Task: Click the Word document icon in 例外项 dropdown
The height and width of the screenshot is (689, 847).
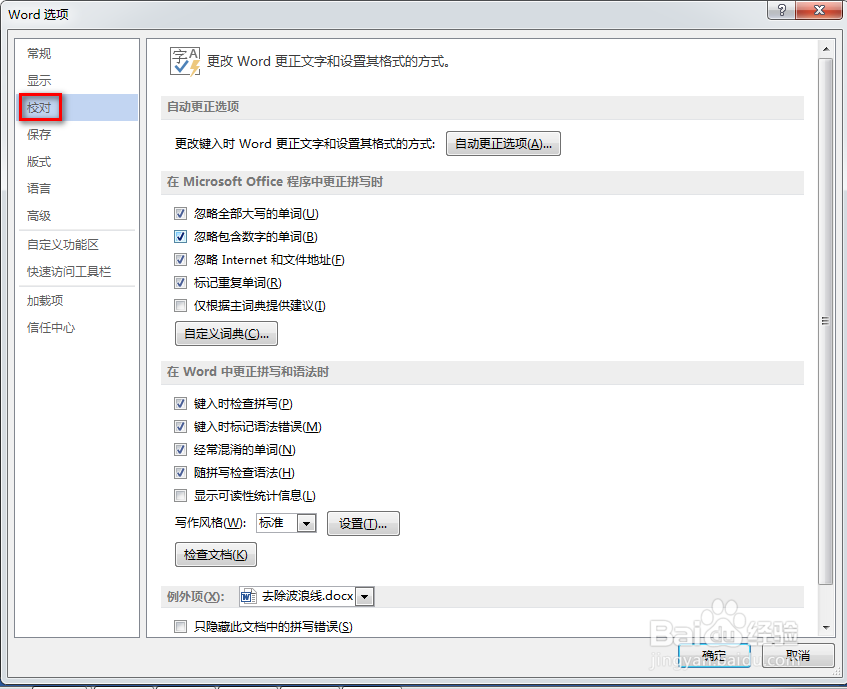Action: pyautogui.click(x=248, y=596)
